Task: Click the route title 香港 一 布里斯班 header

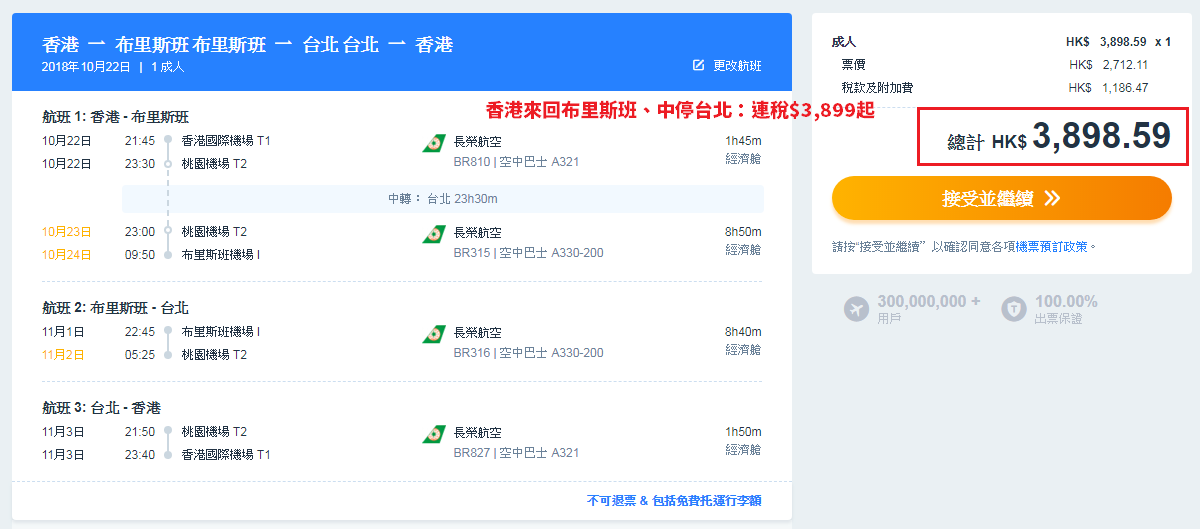Action: click(248, 45)
